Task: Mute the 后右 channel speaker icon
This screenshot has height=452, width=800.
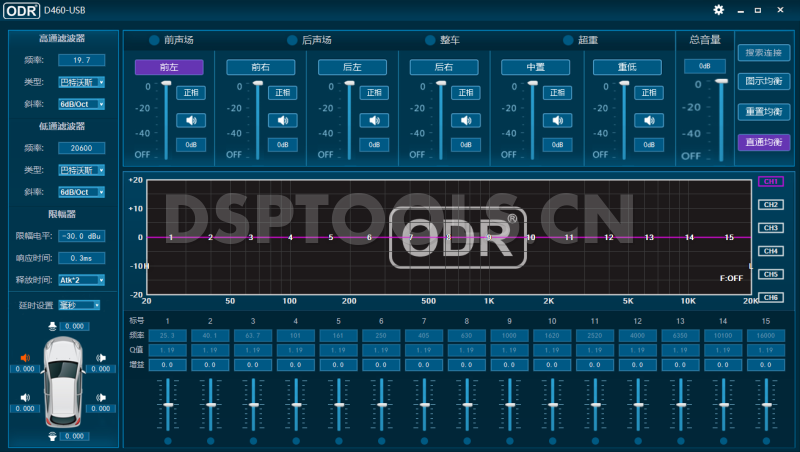Action: pyautogui.click(x=466, y=120)
